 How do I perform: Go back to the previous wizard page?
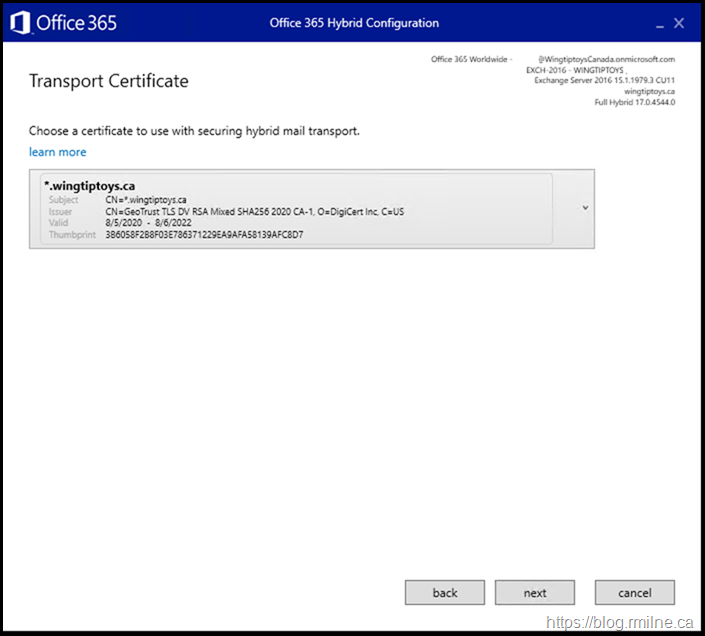click(x=445, y=592)
